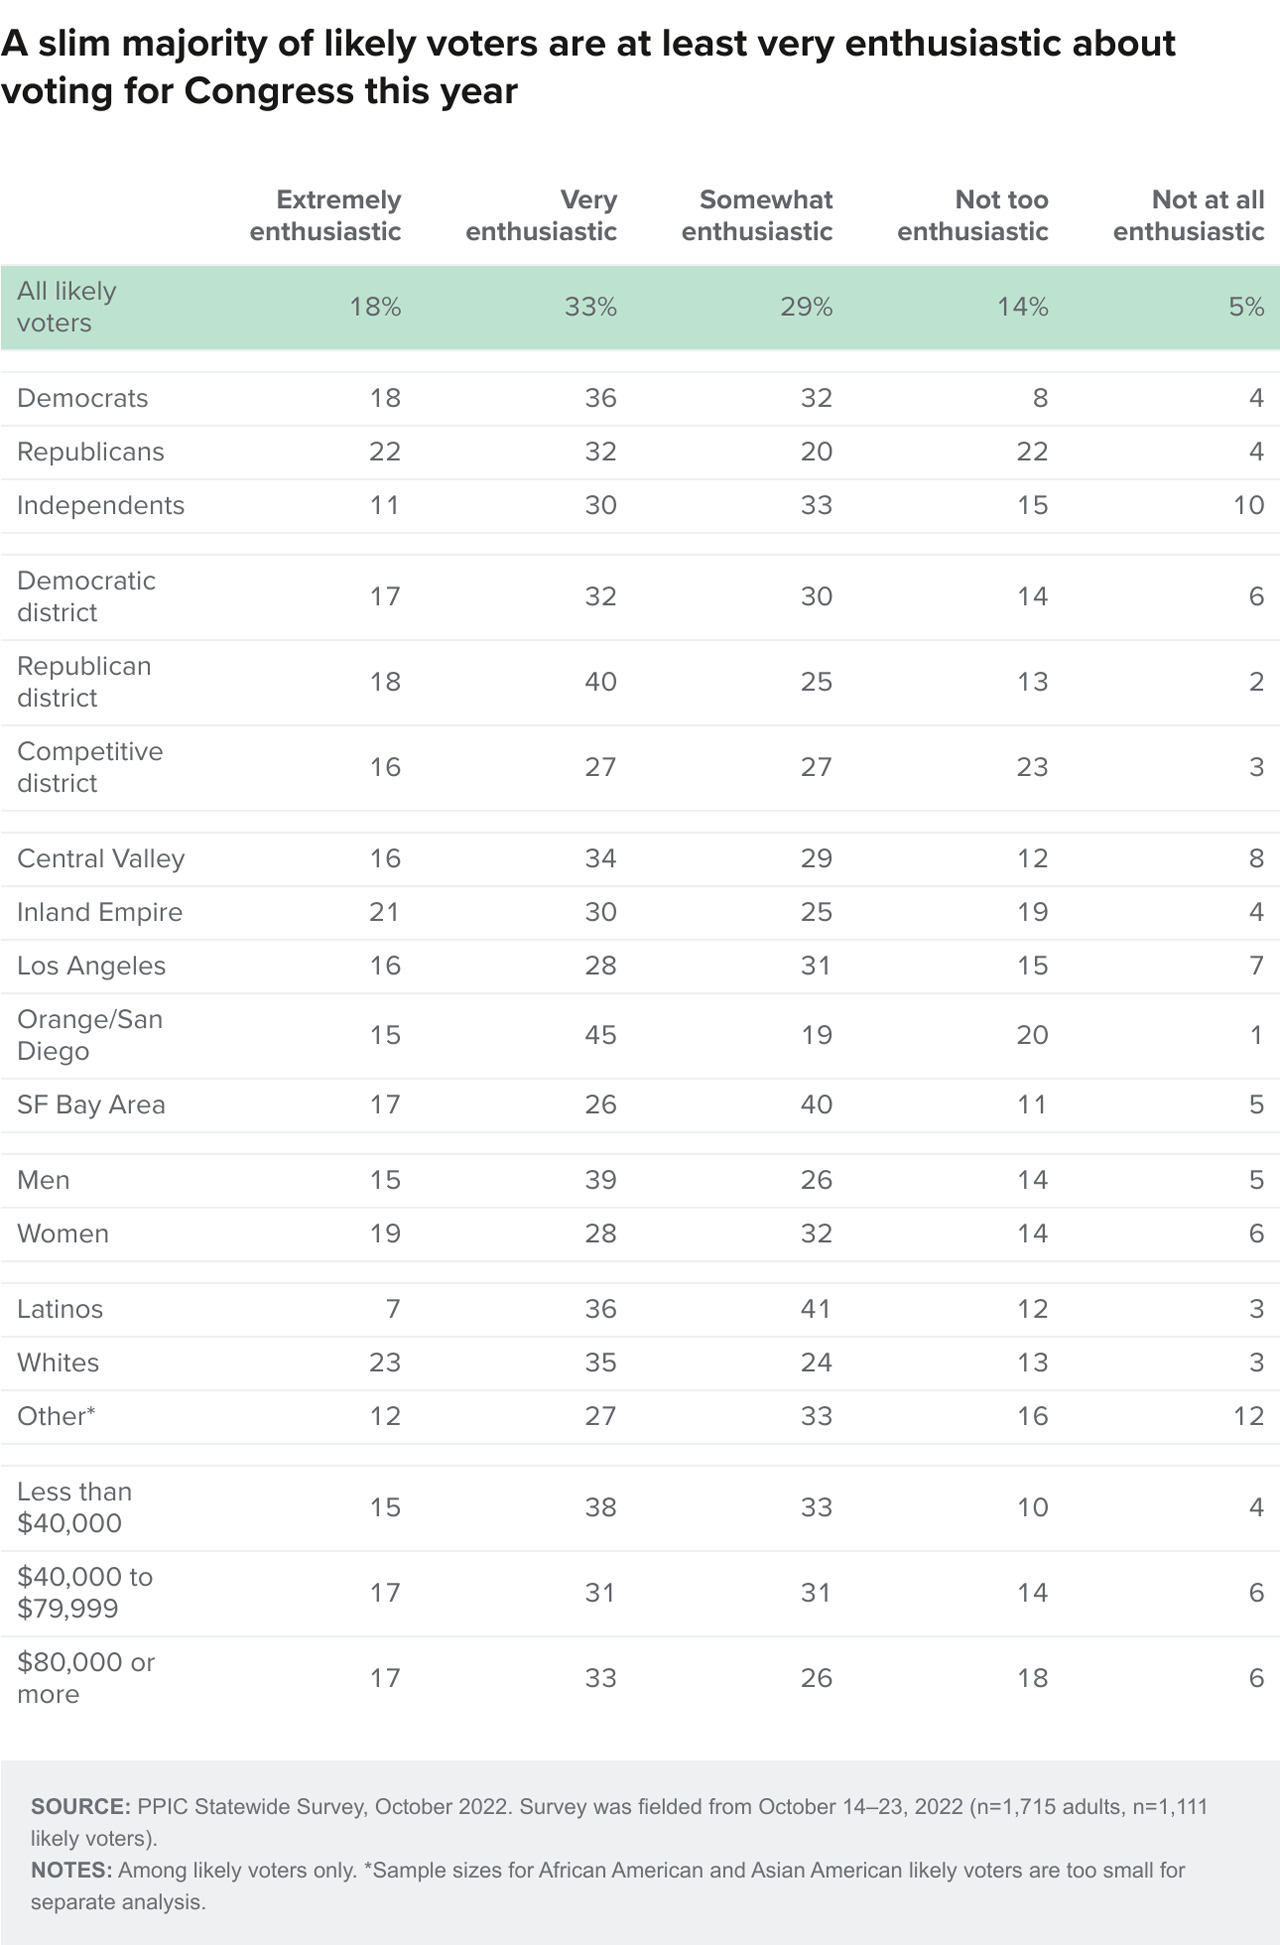This screenshot has height=1945, width=1280.
Task: Click the Republicans row label
Action: pyautogui.click(x=90, y=452)
